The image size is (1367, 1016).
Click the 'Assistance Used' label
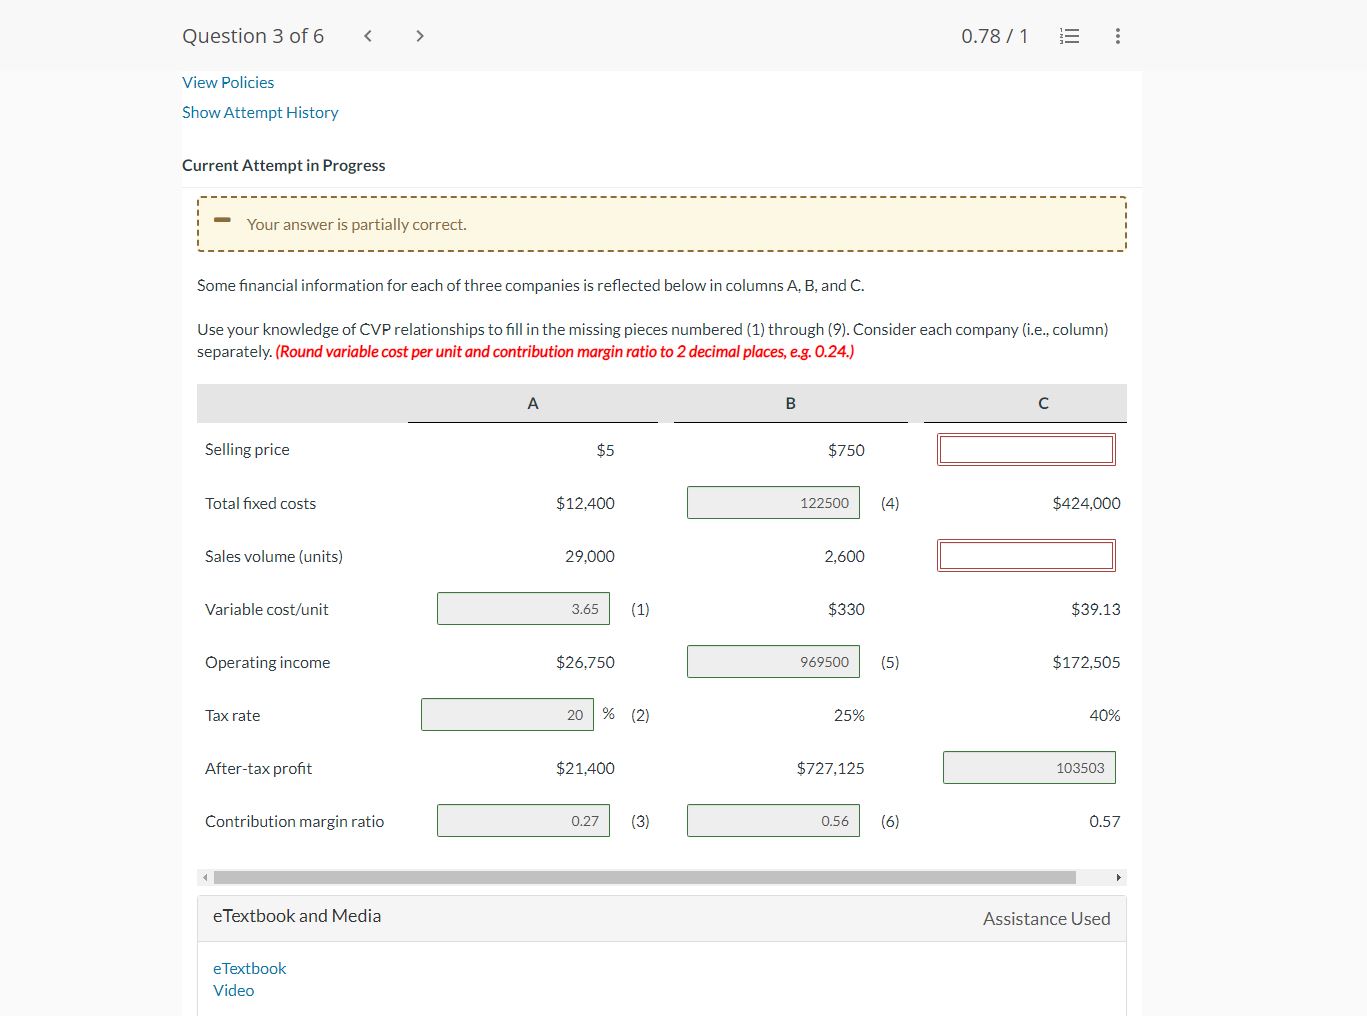[1046, 919]
